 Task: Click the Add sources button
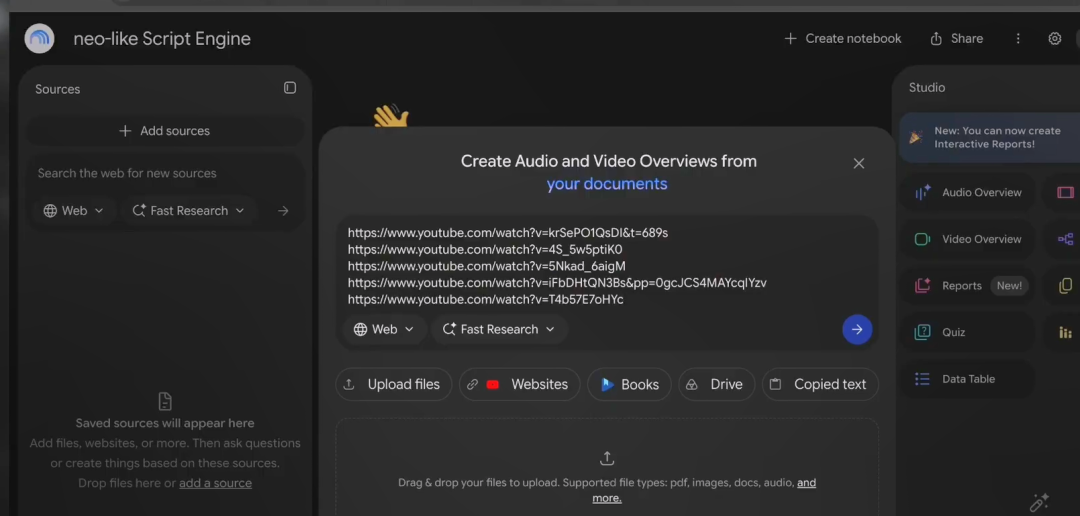[165, 131]
